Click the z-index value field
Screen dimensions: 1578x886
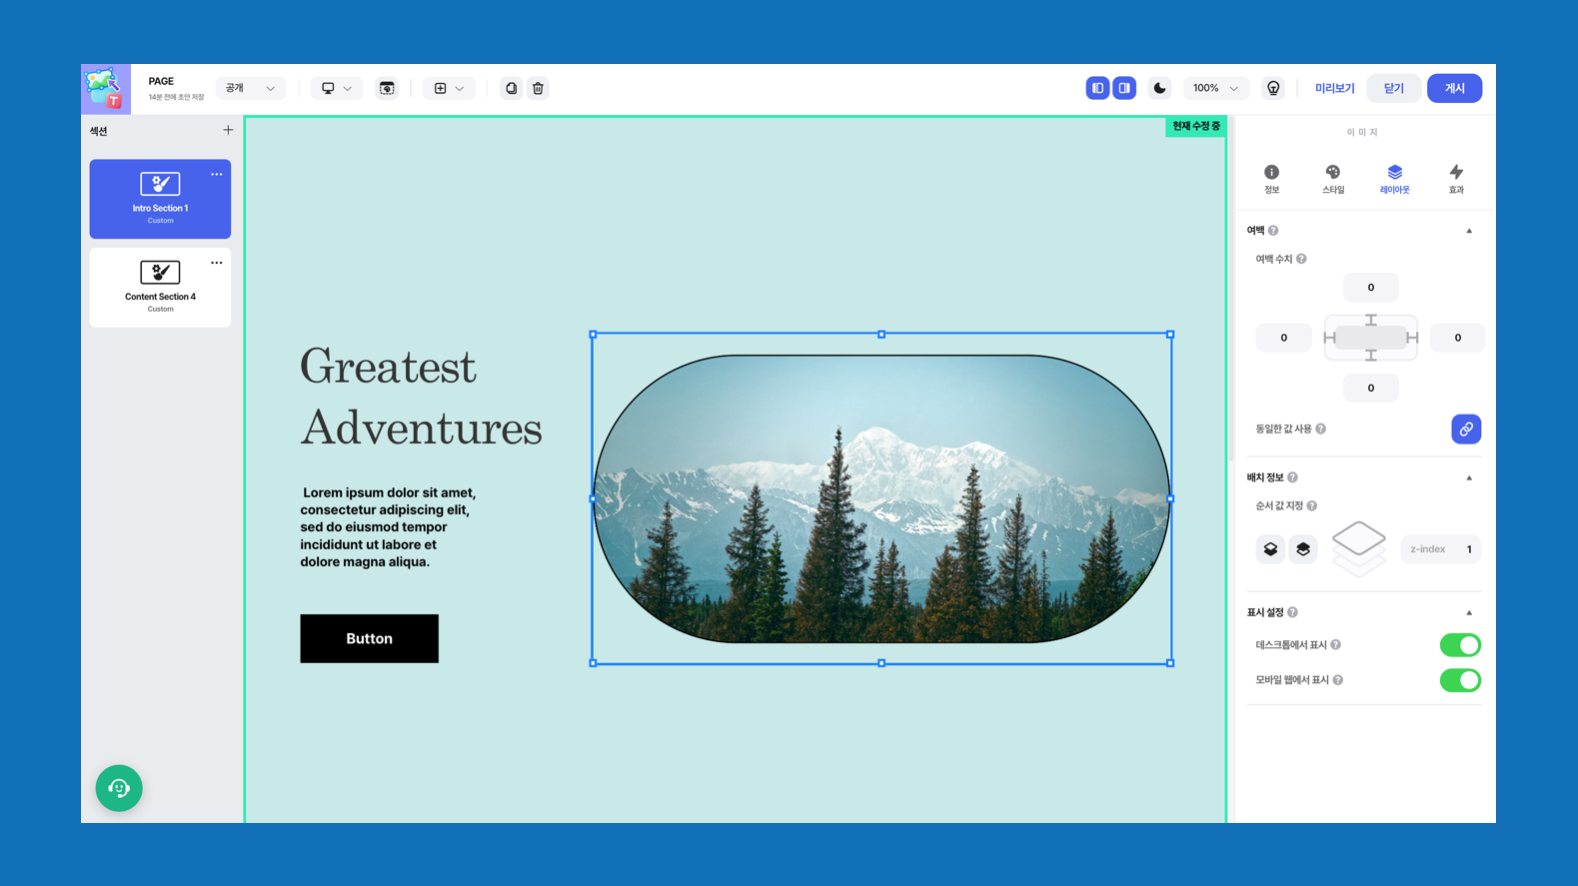pyautogui.click(x=1441, y=549)
